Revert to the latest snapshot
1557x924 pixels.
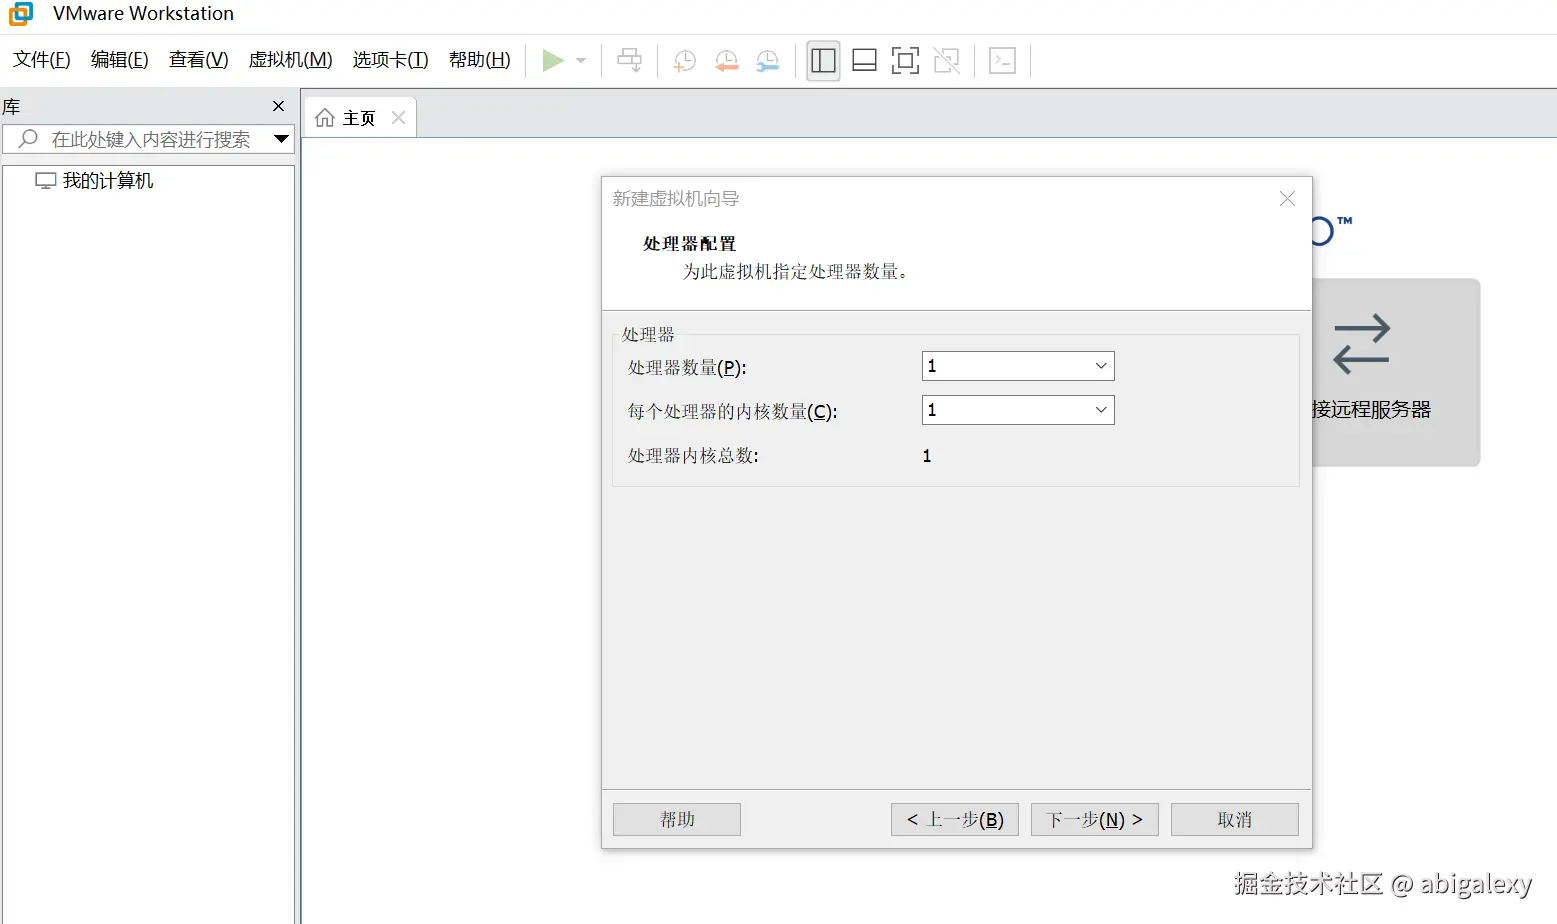click(726, 61)
